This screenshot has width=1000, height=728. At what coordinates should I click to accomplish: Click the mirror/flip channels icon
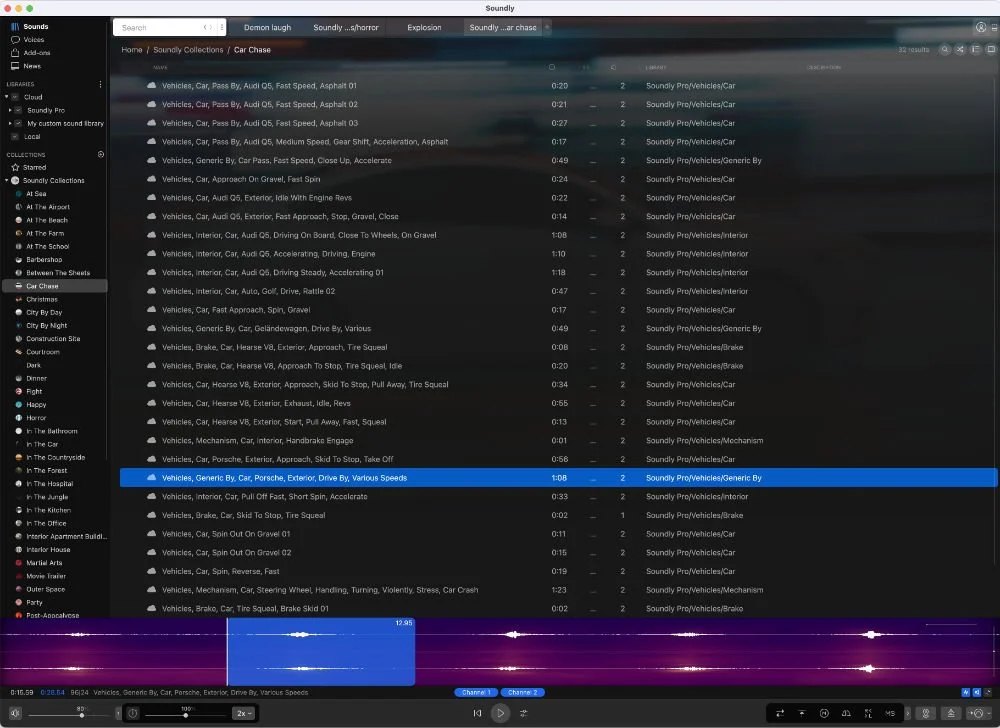pyautogui.click(x=846, y=713)
